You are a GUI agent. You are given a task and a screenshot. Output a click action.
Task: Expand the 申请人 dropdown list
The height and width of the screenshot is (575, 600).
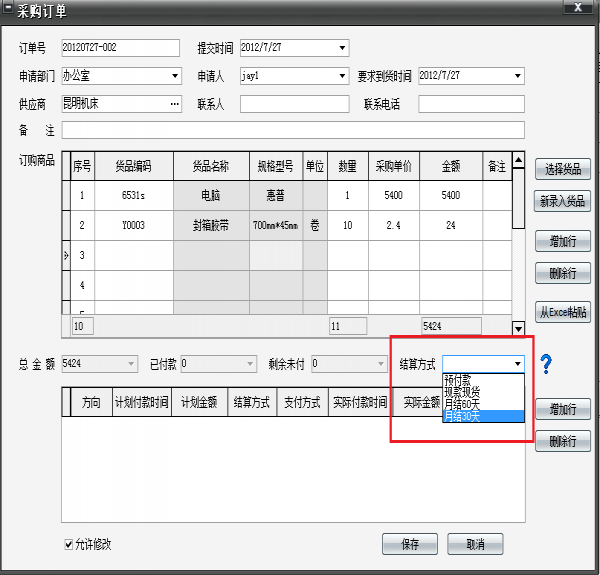coord(343,75)
